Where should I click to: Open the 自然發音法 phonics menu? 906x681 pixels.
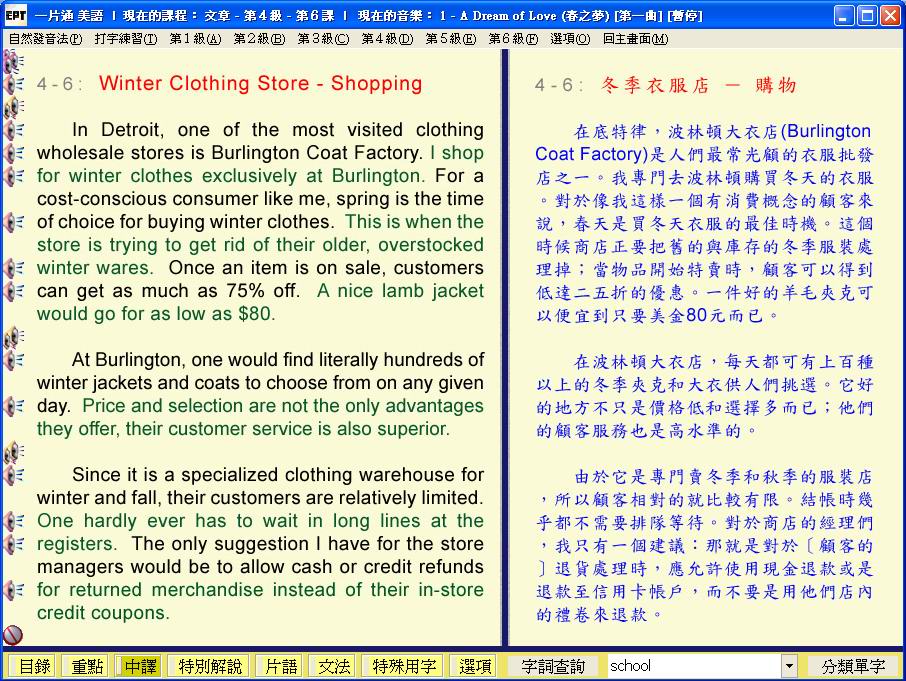(45, 39)
